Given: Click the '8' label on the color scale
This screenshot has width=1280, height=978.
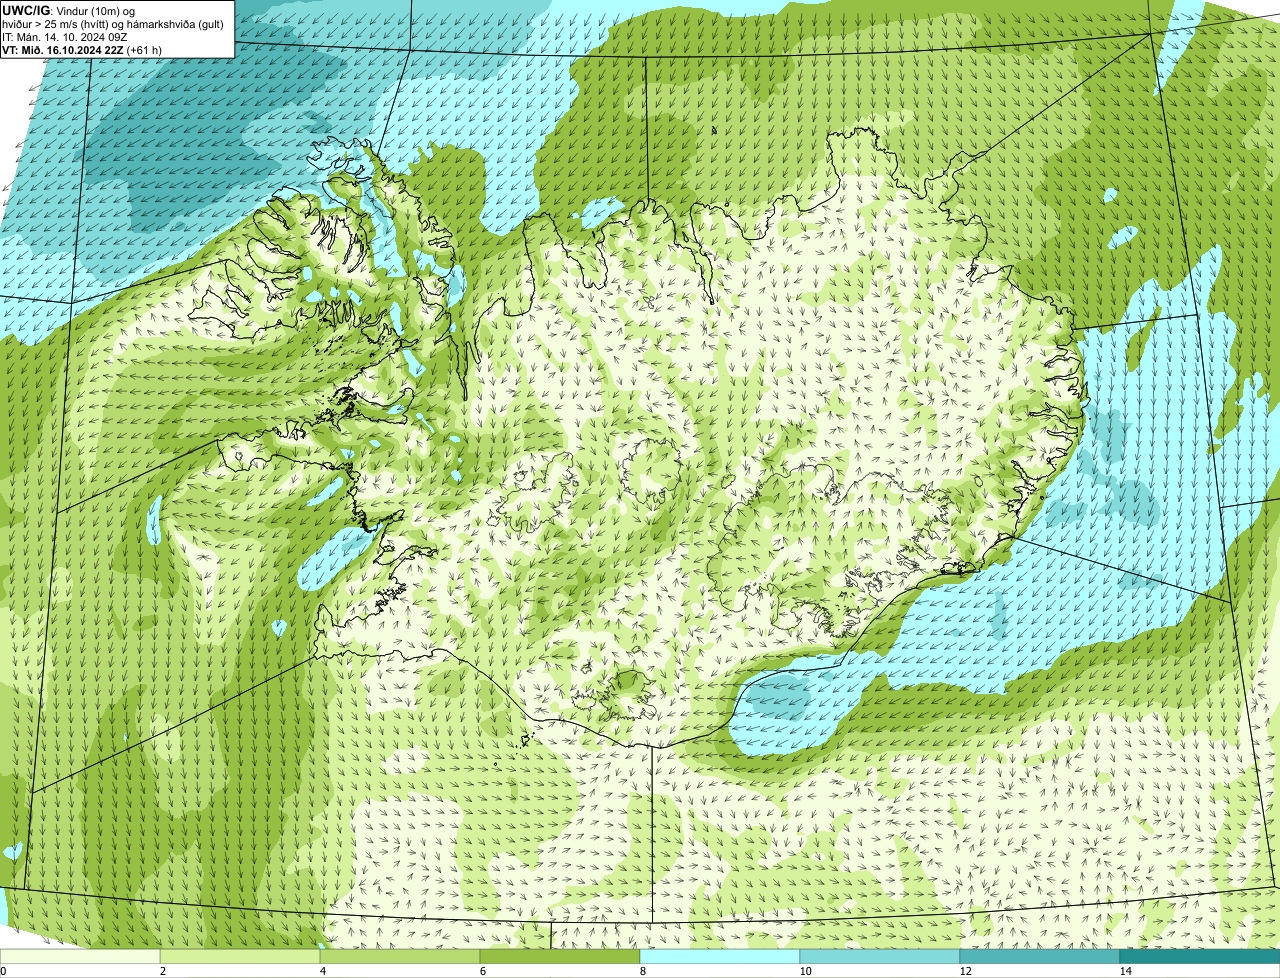Looking at the screenshot, I should coord(642,971).
